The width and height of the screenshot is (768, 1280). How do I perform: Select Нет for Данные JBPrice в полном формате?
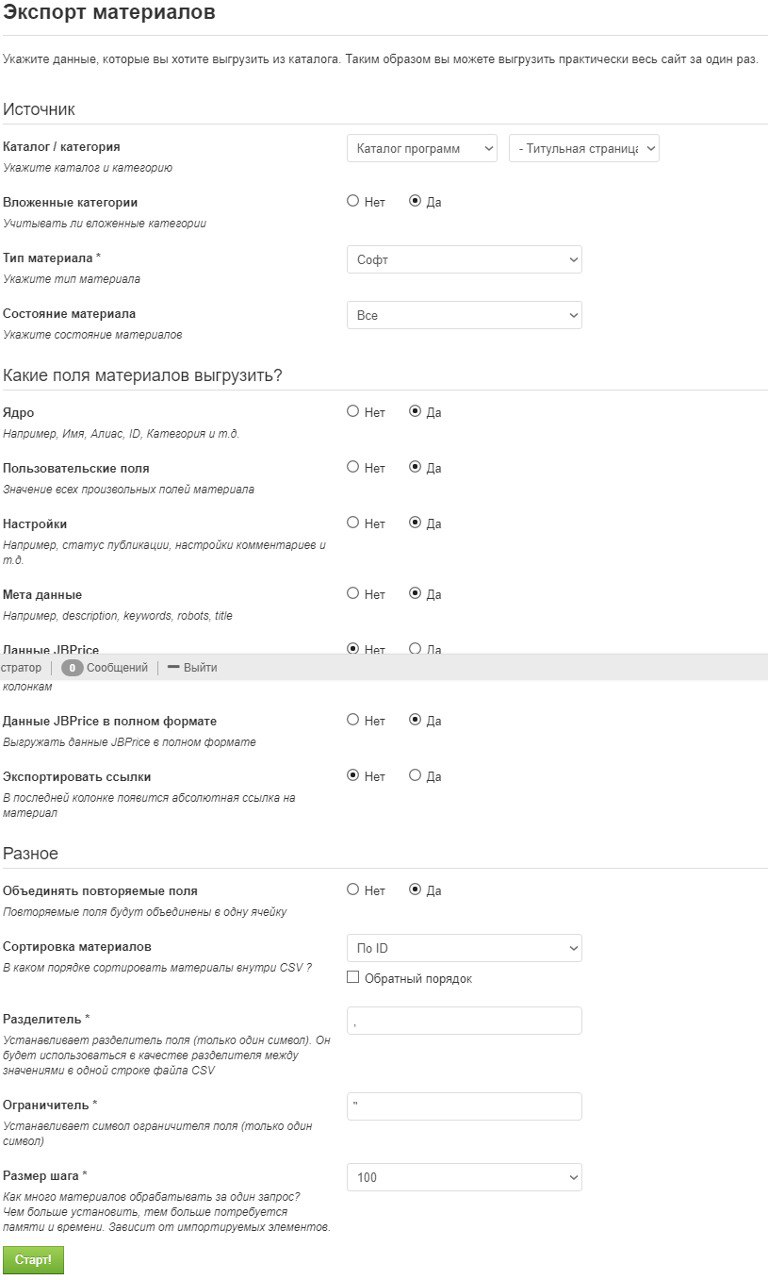point(353,719)
